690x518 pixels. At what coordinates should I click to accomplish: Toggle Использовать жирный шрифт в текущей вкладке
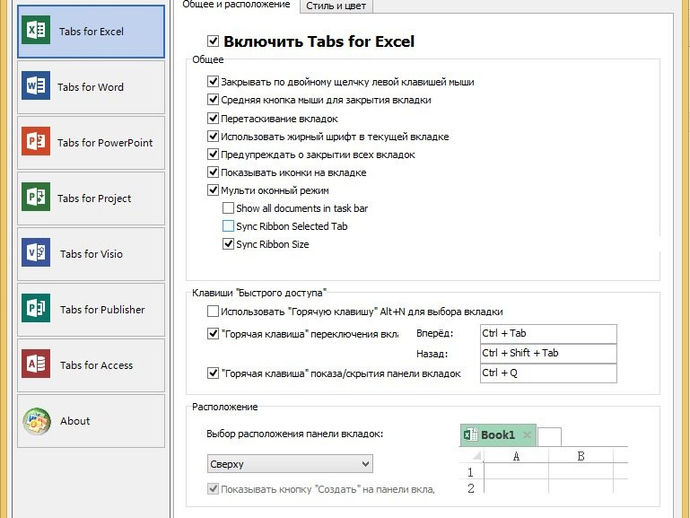(x=213, y=136)
